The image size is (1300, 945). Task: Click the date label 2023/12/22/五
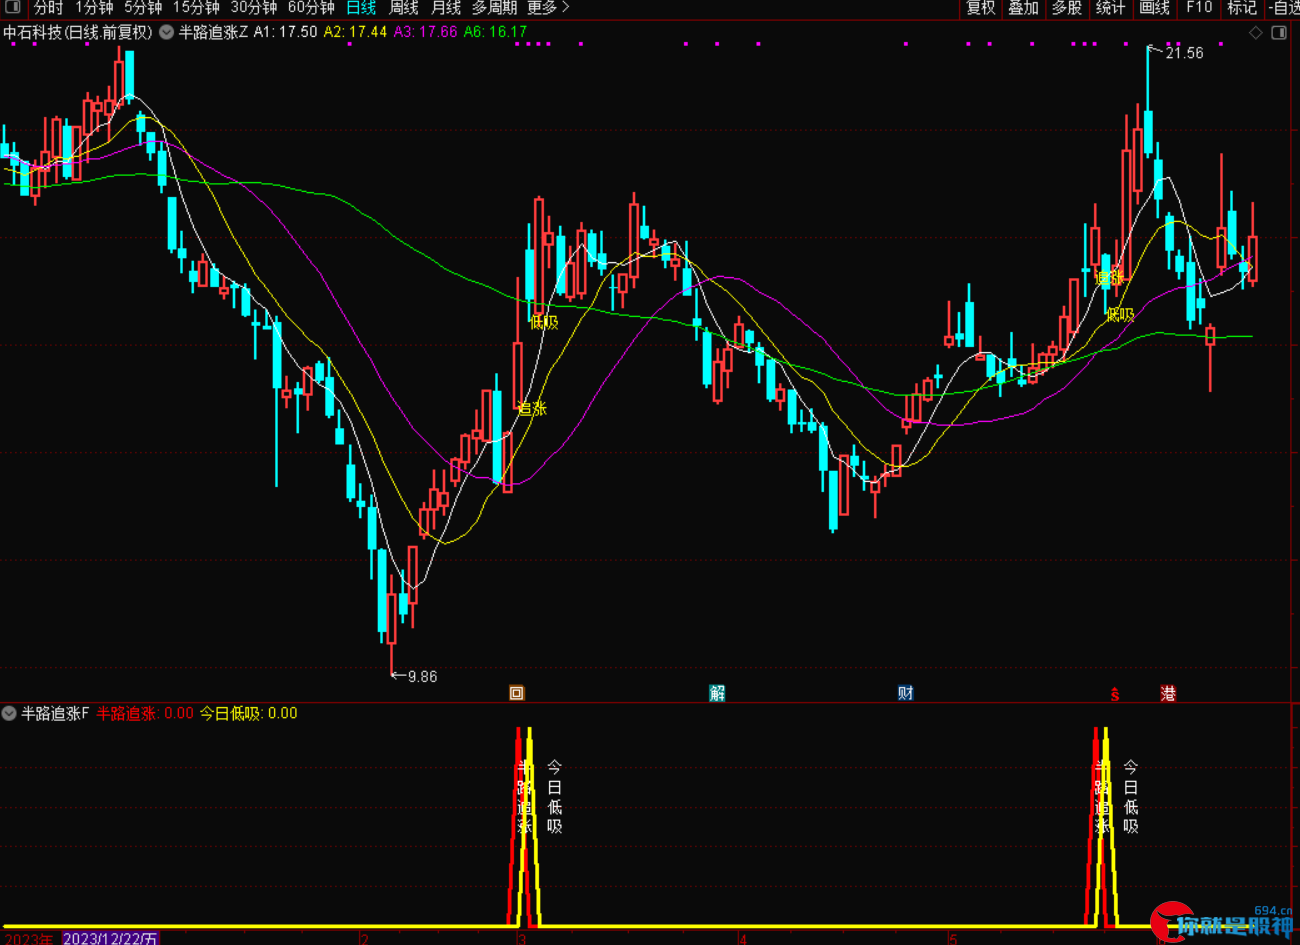tap(110, 938)
